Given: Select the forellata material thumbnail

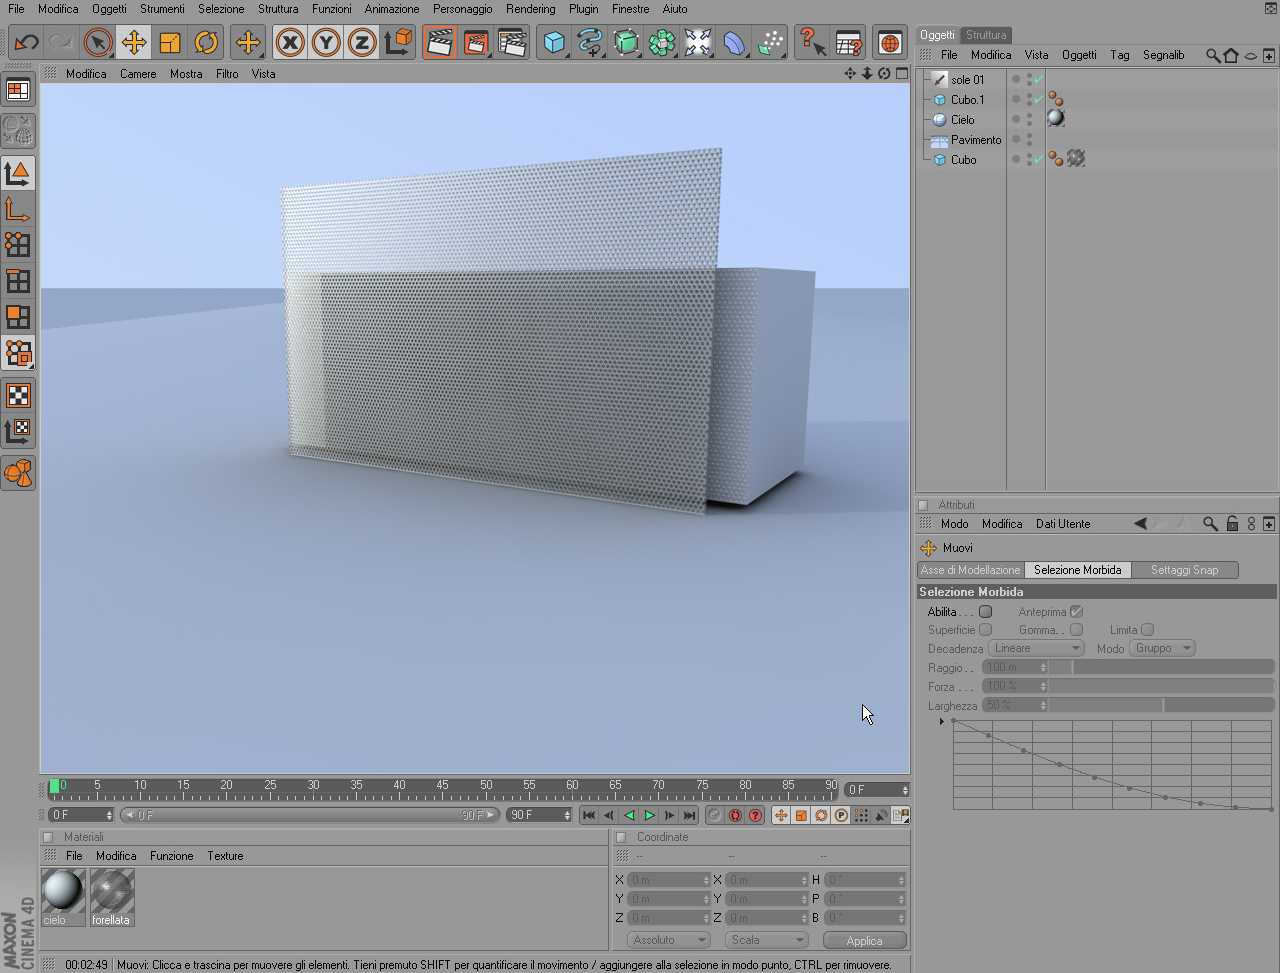Looking at the screenshot, I should [x=112, y=897].
